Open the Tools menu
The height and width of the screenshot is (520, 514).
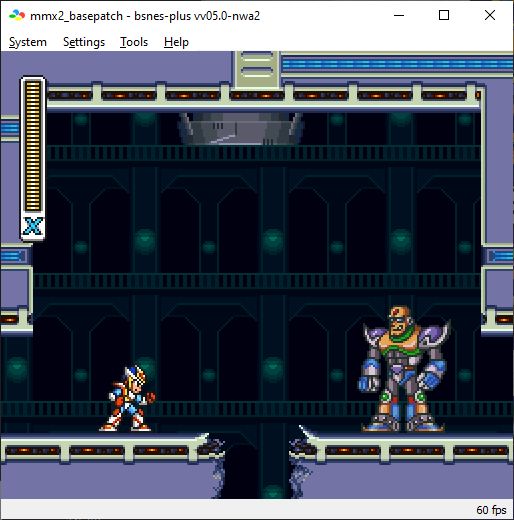coord(134,42)
